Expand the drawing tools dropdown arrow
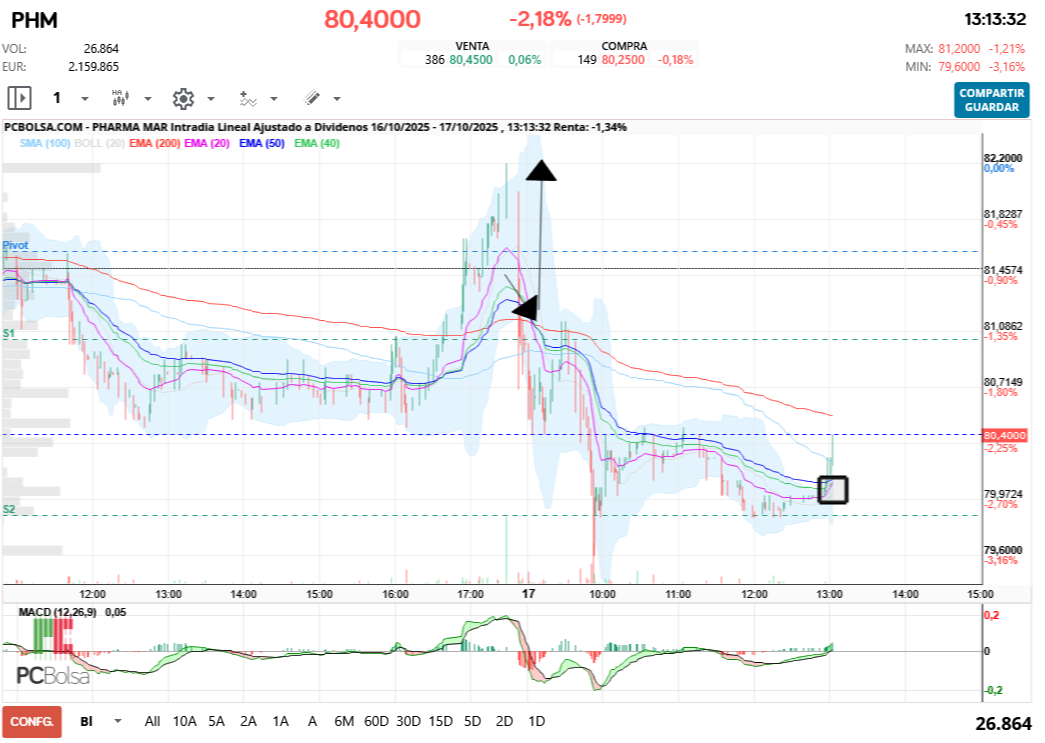1045x743 pixels. tap(337, 99)
